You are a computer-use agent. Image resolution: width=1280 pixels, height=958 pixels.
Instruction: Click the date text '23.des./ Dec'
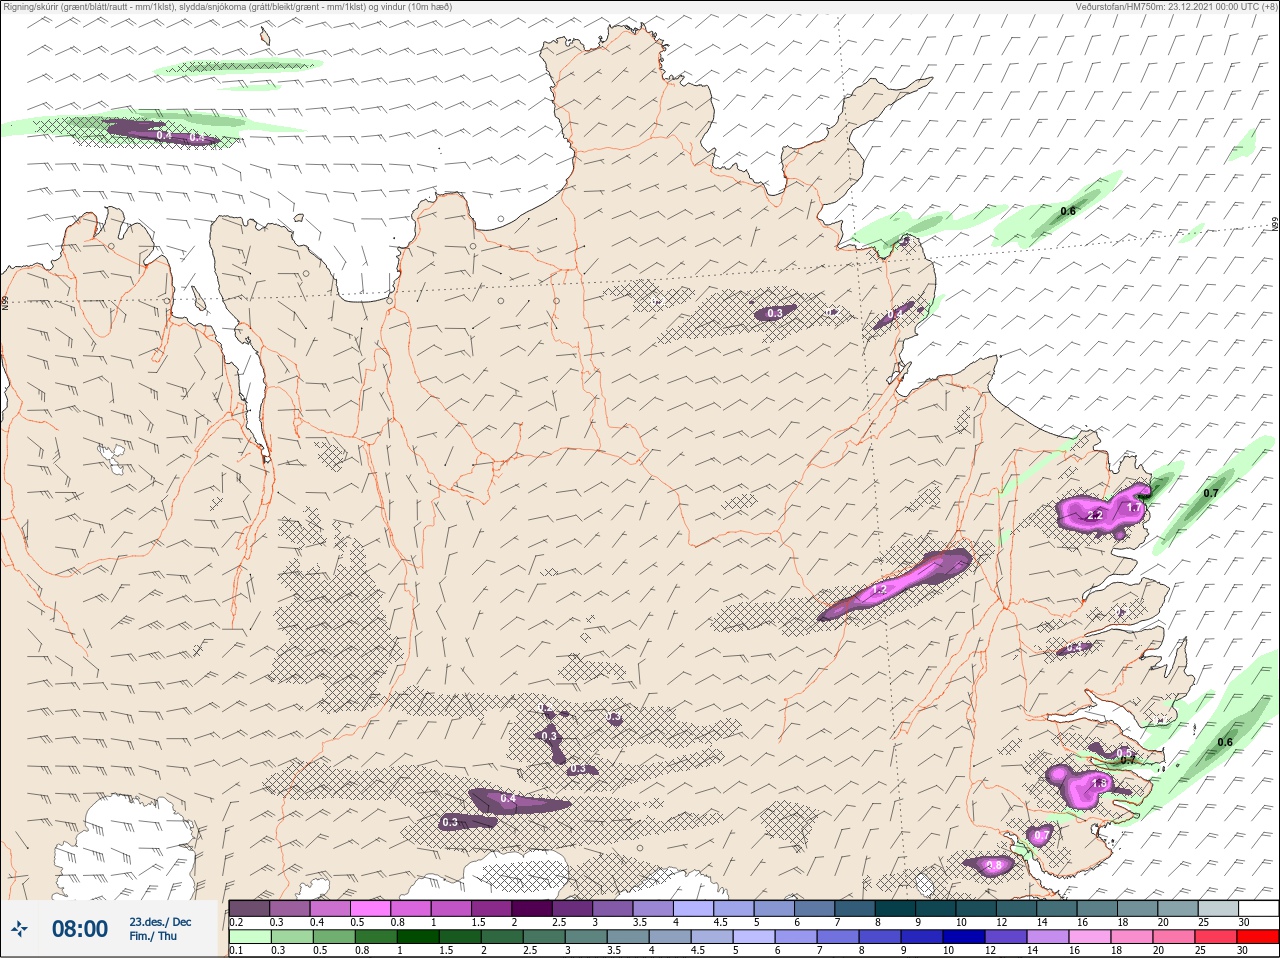[x=160, y=922]
